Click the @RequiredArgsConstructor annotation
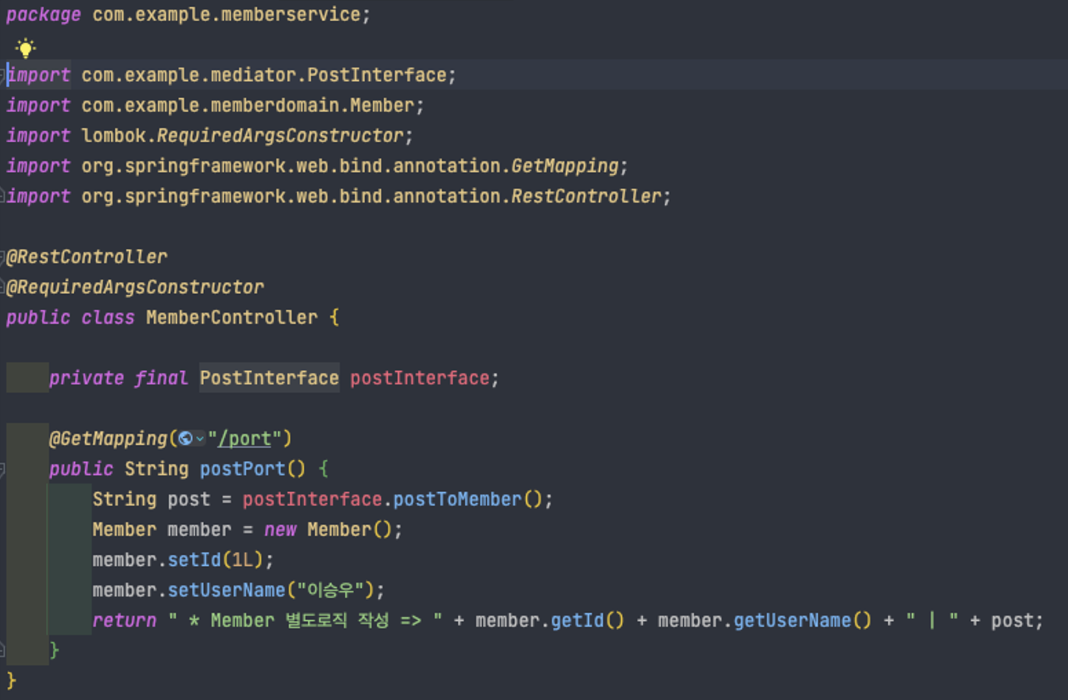 [x=135, y=287]
